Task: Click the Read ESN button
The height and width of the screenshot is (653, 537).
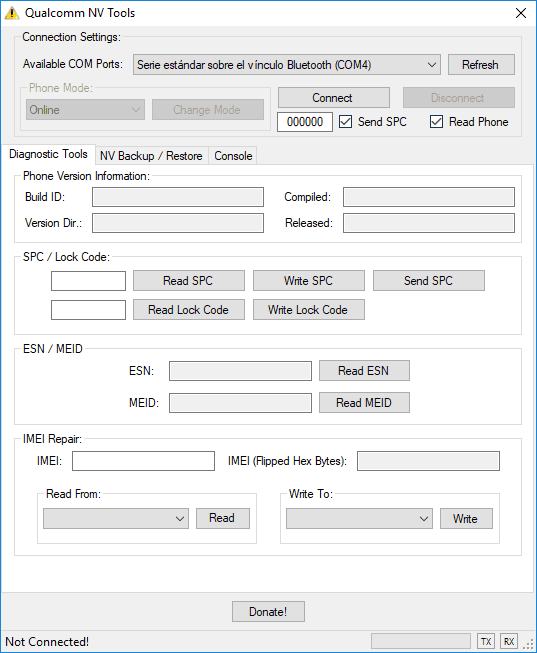Action: click(364, 371)
